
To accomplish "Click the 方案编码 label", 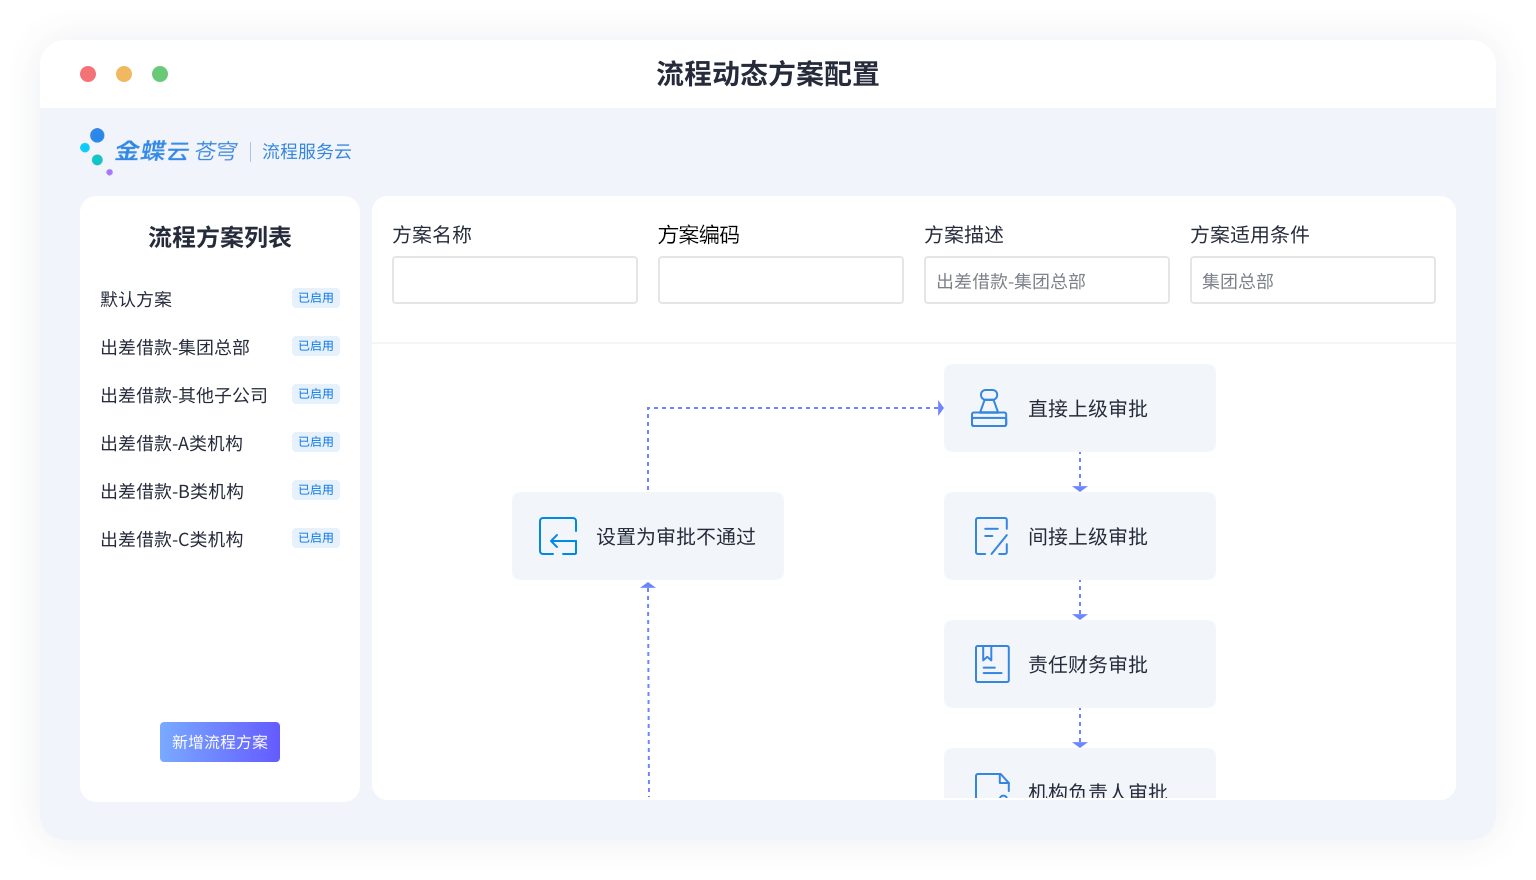I will tap(698, 235).
